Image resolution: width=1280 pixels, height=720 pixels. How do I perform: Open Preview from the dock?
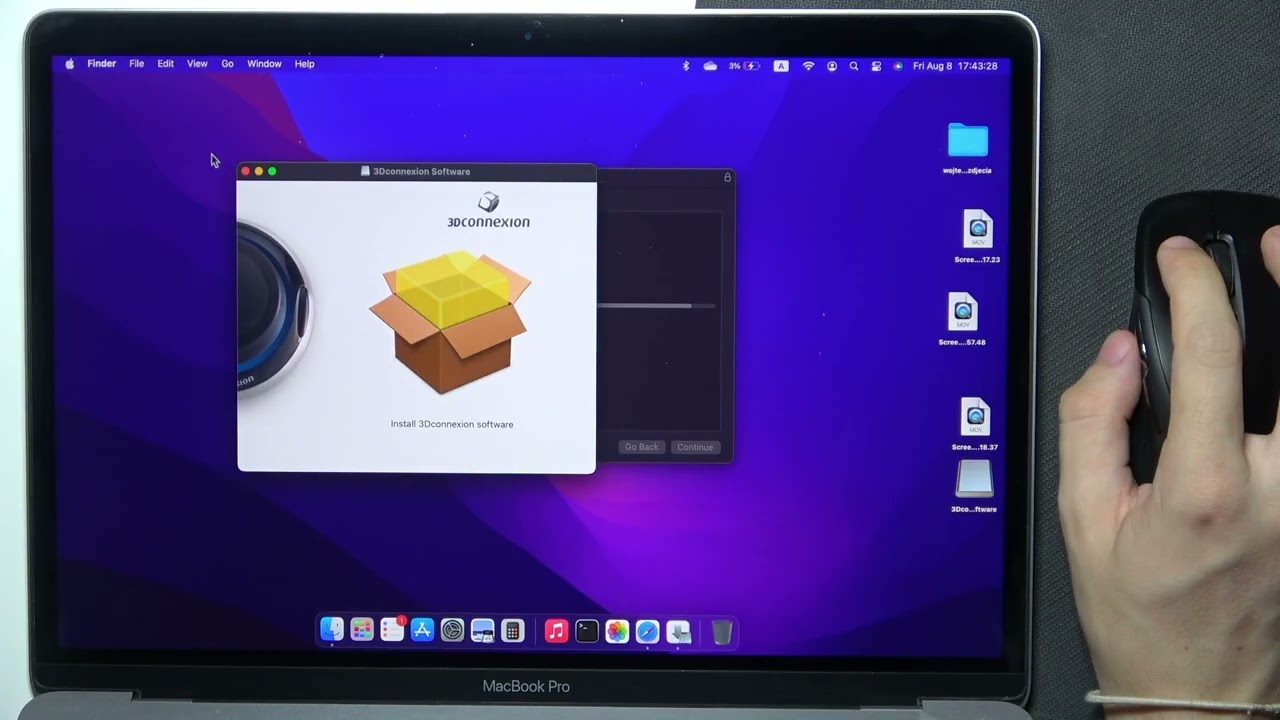click(x=483, y=630)
